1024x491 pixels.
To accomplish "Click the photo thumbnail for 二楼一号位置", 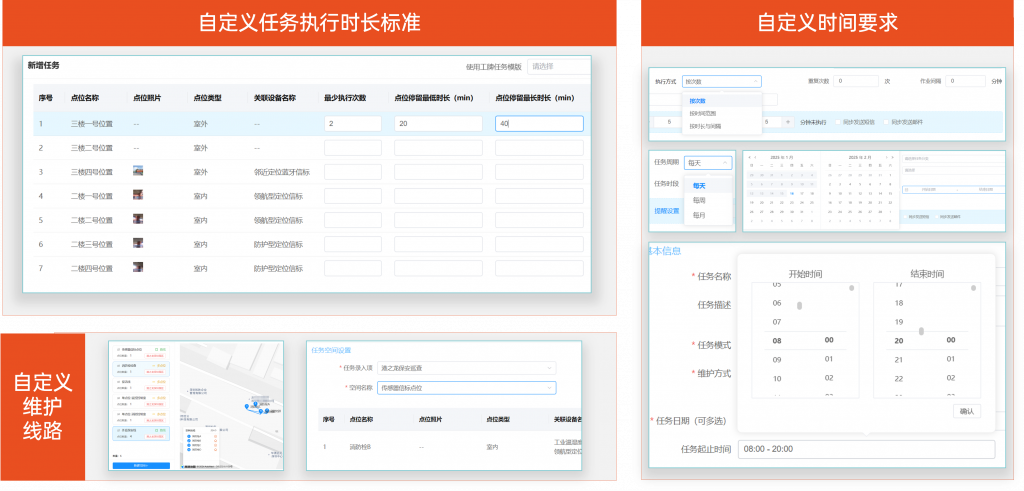I will (x=139, y=195).
